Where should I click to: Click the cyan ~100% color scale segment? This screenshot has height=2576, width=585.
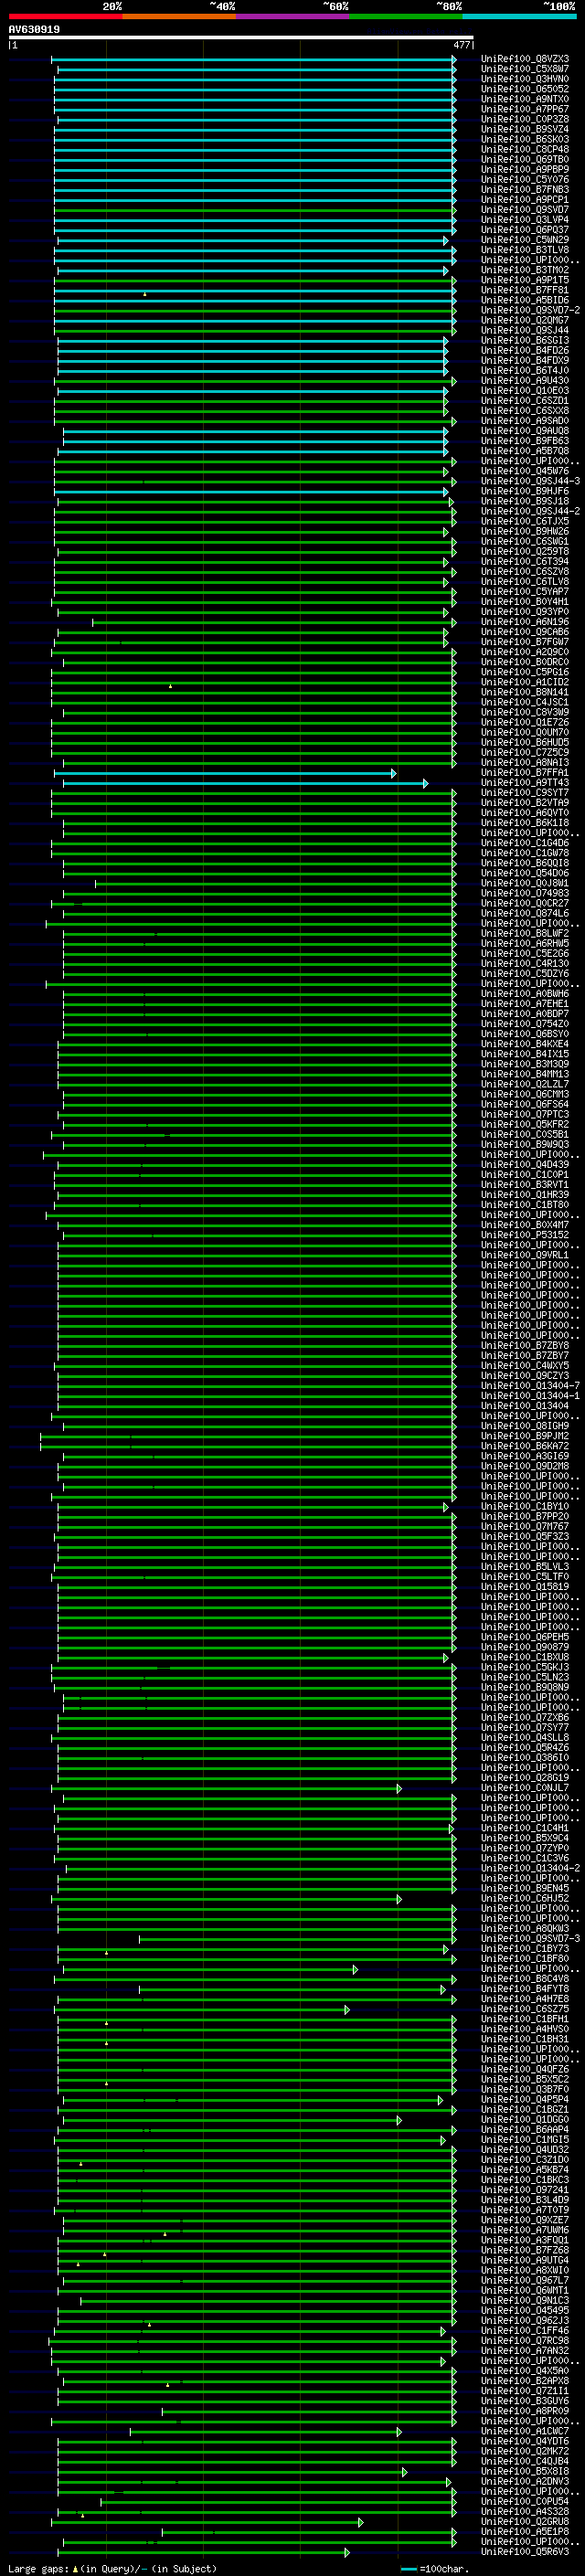point(519,16)
